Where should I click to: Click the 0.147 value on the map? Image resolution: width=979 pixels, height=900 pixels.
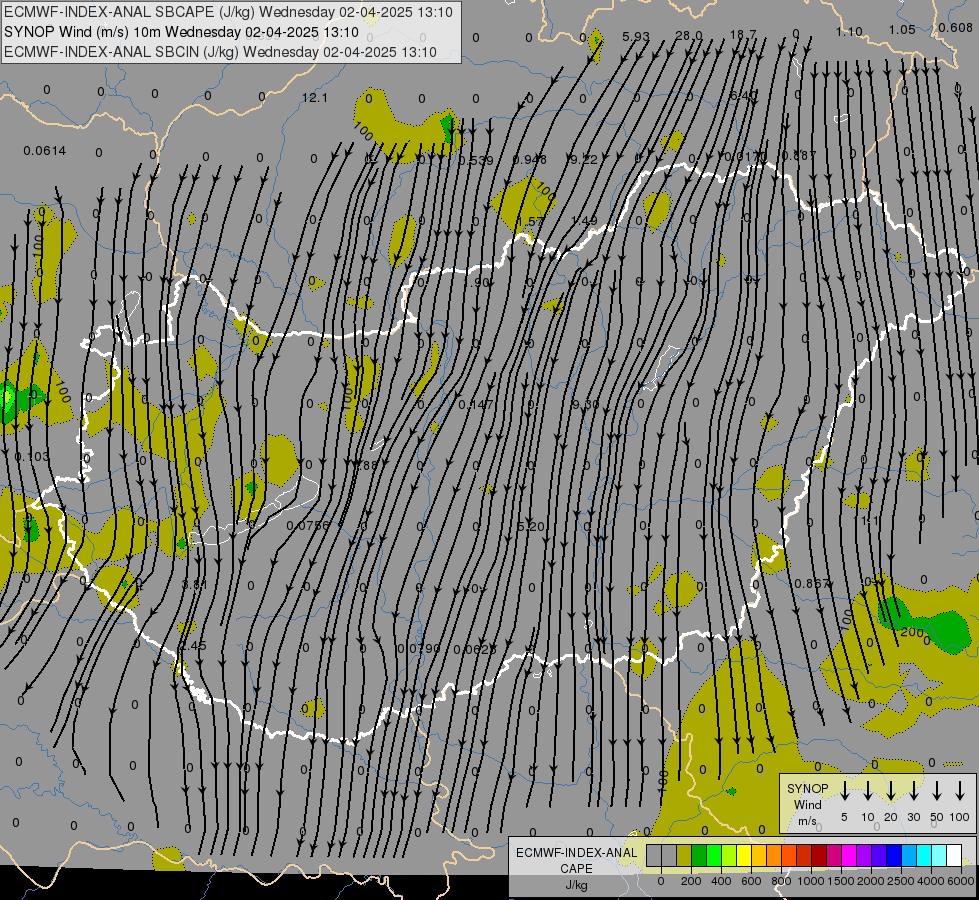(x=476, y=405)
